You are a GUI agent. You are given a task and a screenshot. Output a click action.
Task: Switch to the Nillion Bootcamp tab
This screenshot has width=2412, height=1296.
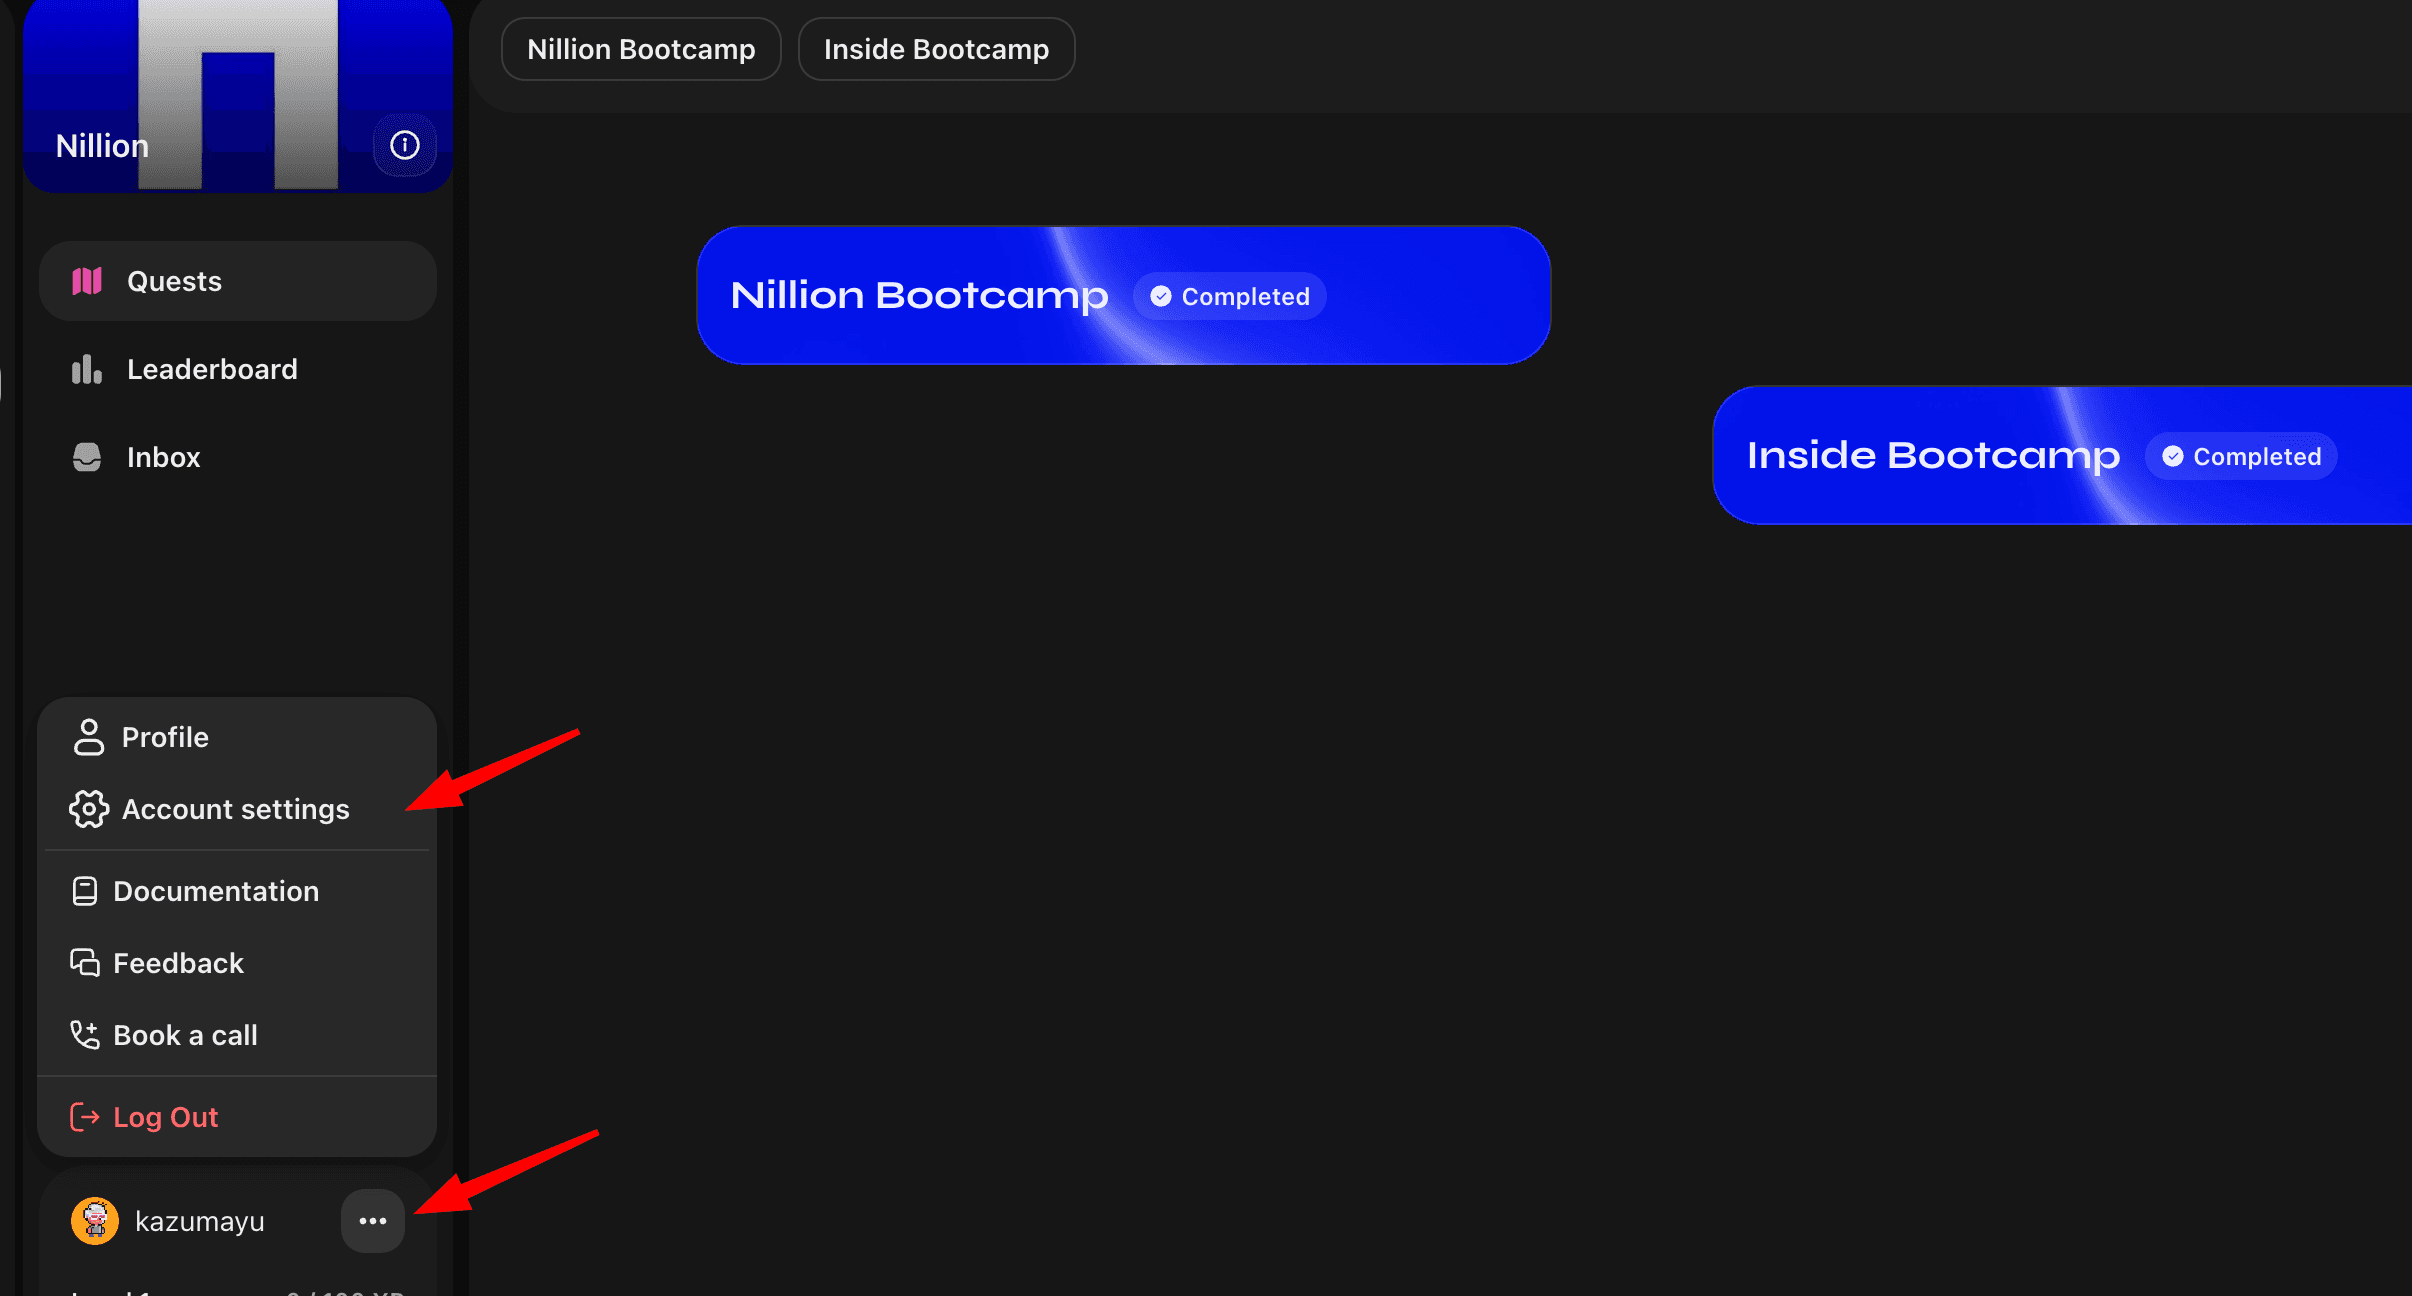tap(641, 49)
